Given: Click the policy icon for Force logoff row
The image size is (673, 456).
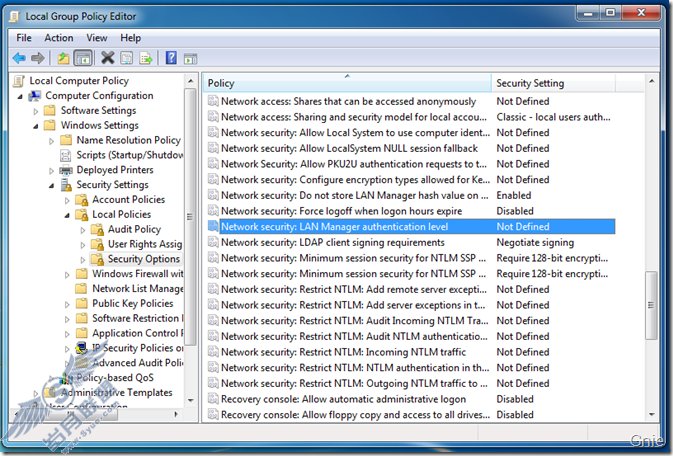Looking at the screenshot, I should pos(213,210).
